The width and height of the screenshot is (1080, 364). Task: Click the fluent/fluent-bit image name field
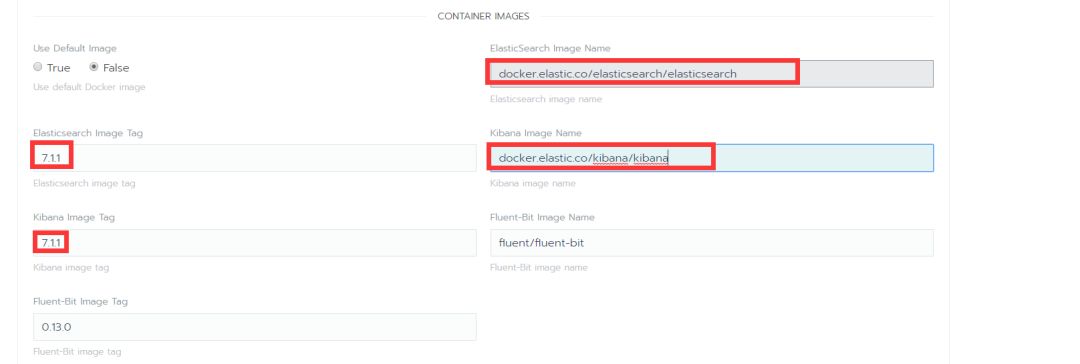(712, 243)
